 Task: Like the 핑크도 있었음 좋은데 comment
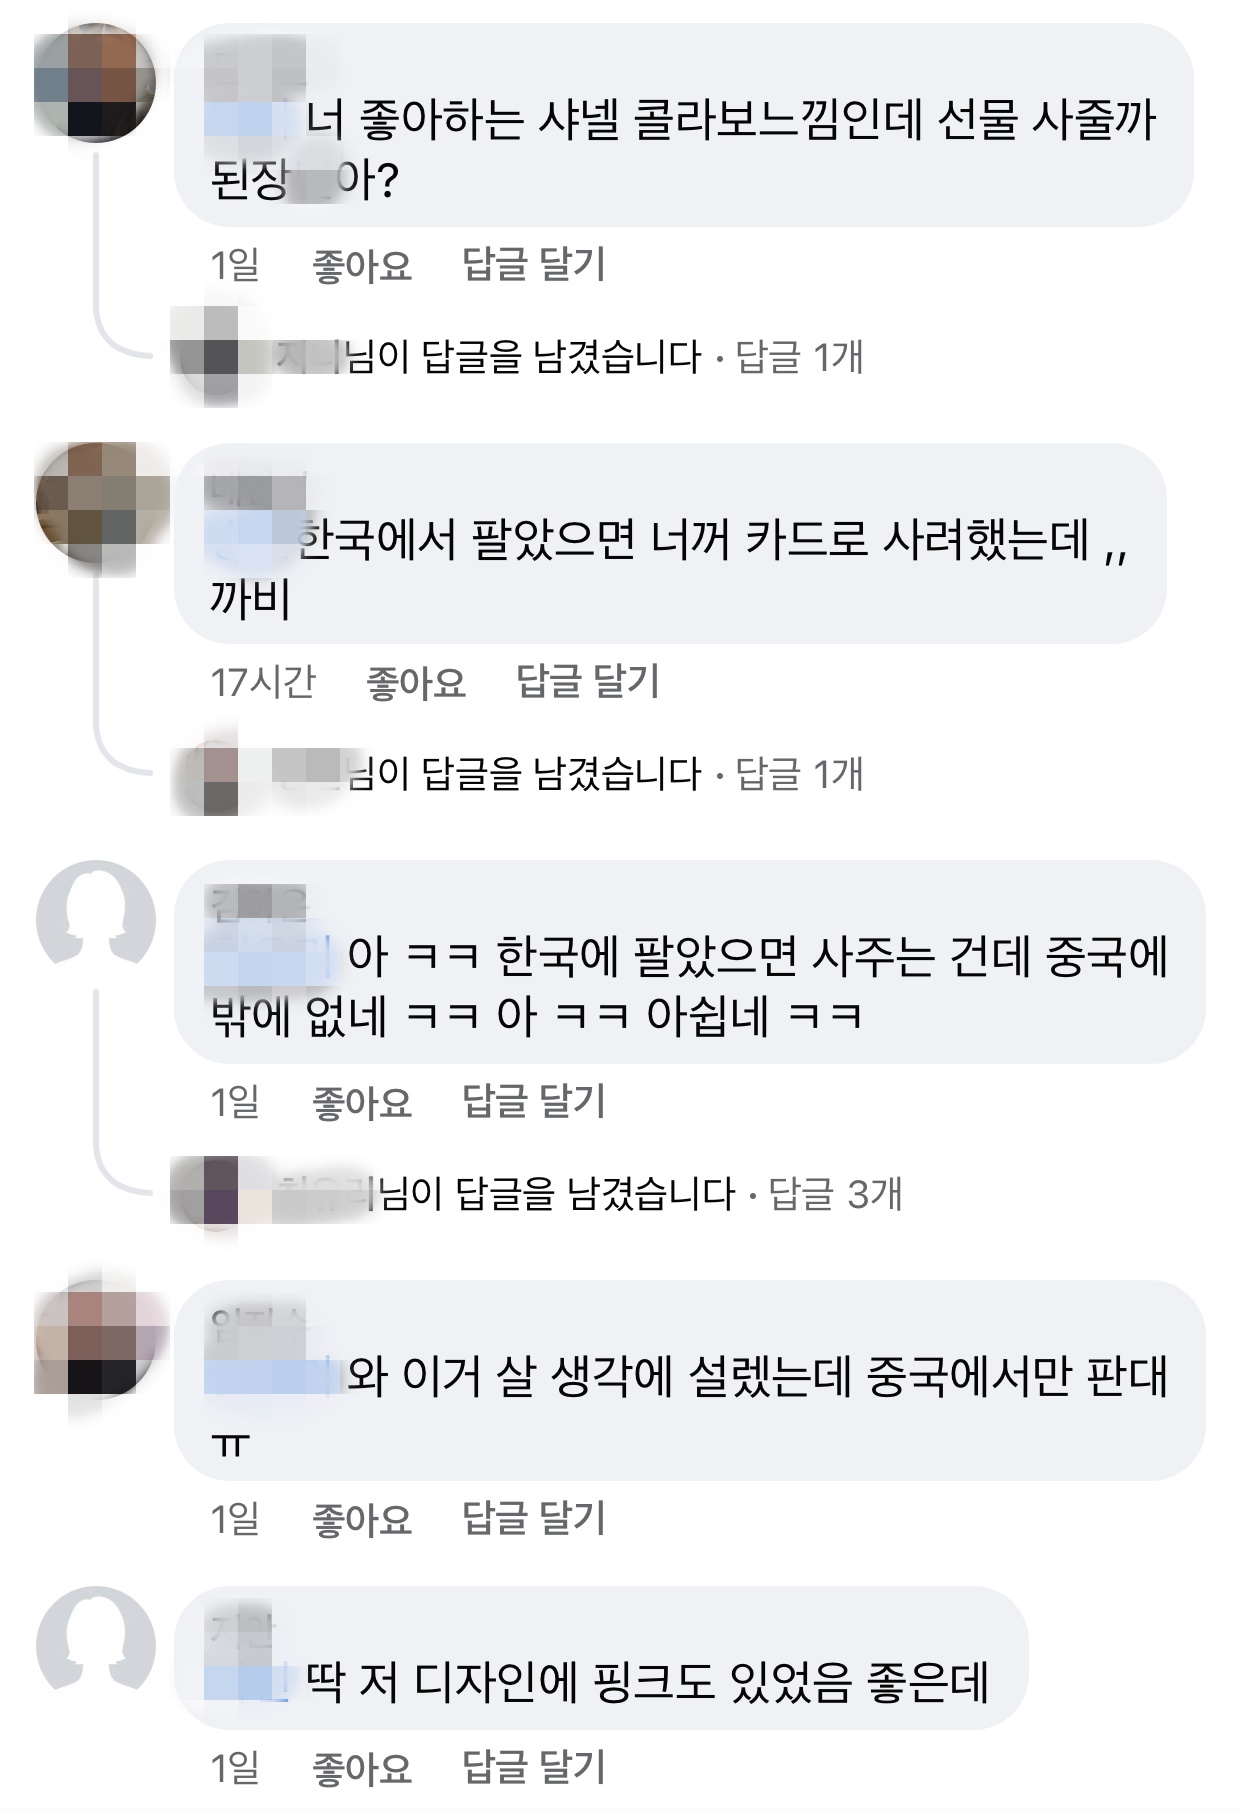click(362, 1768)
